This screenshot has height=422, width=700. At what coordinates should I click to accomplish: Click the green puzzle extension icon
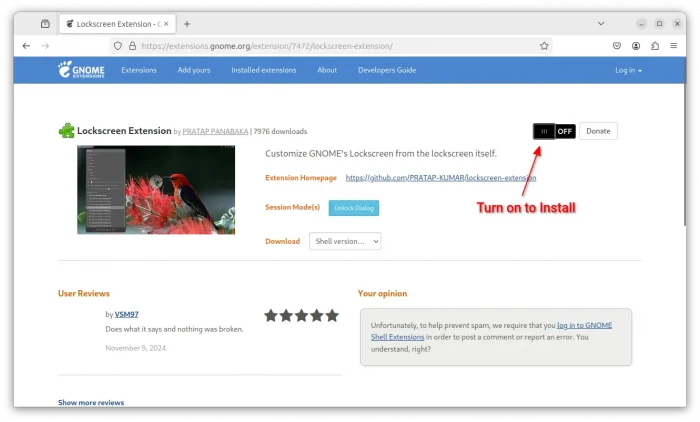click(67, 130)
